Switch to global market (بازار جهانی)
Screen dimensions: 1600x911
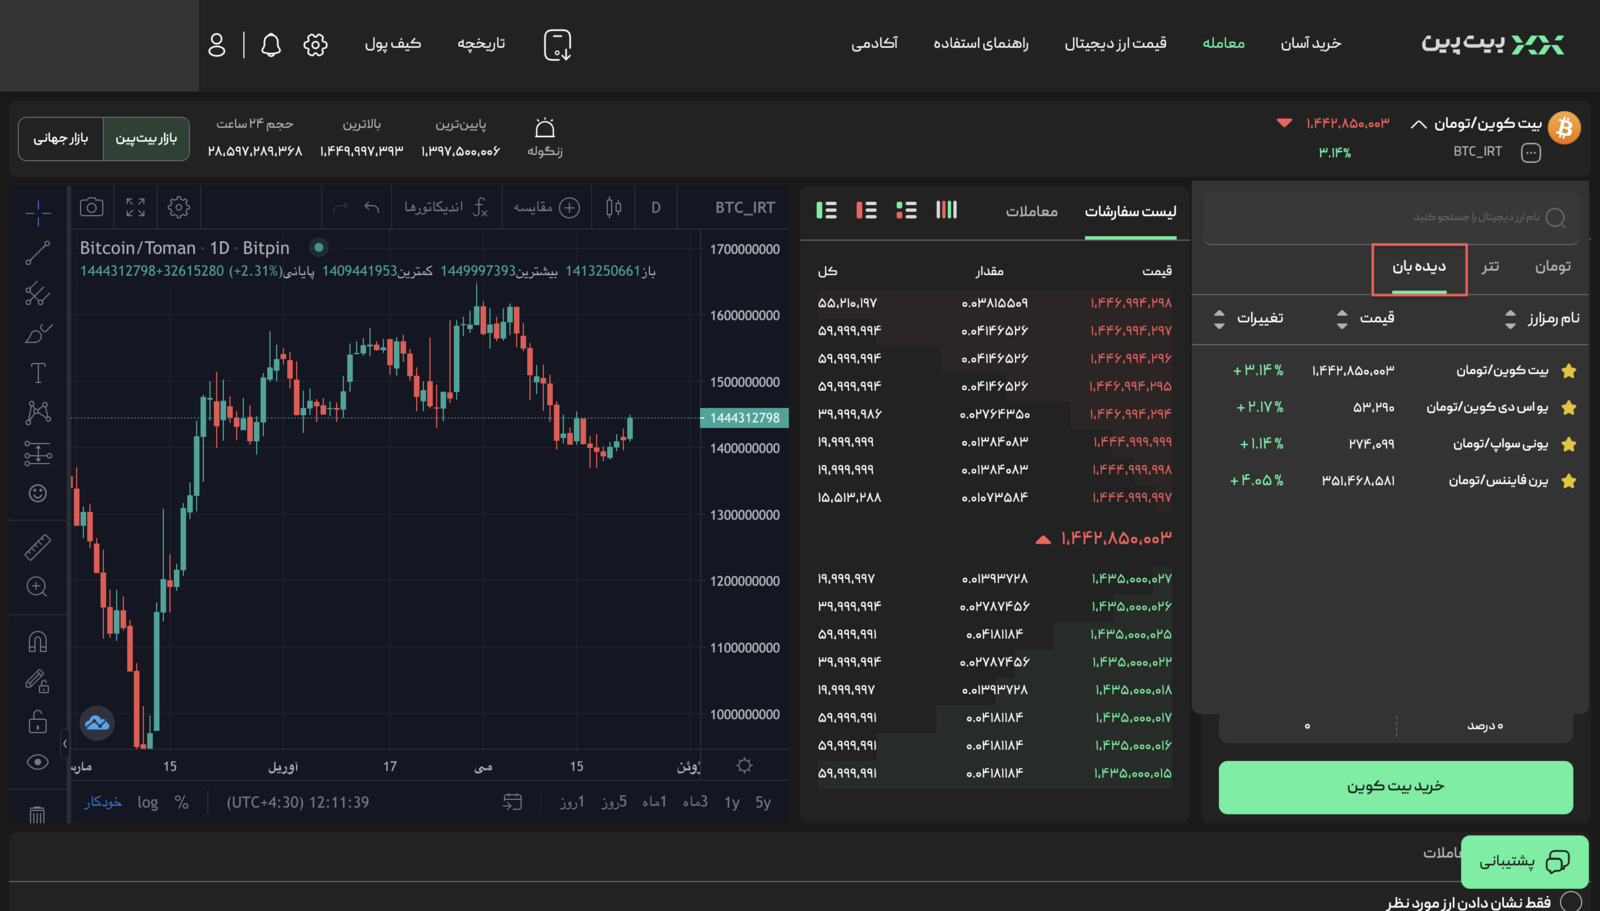[61, 138]
